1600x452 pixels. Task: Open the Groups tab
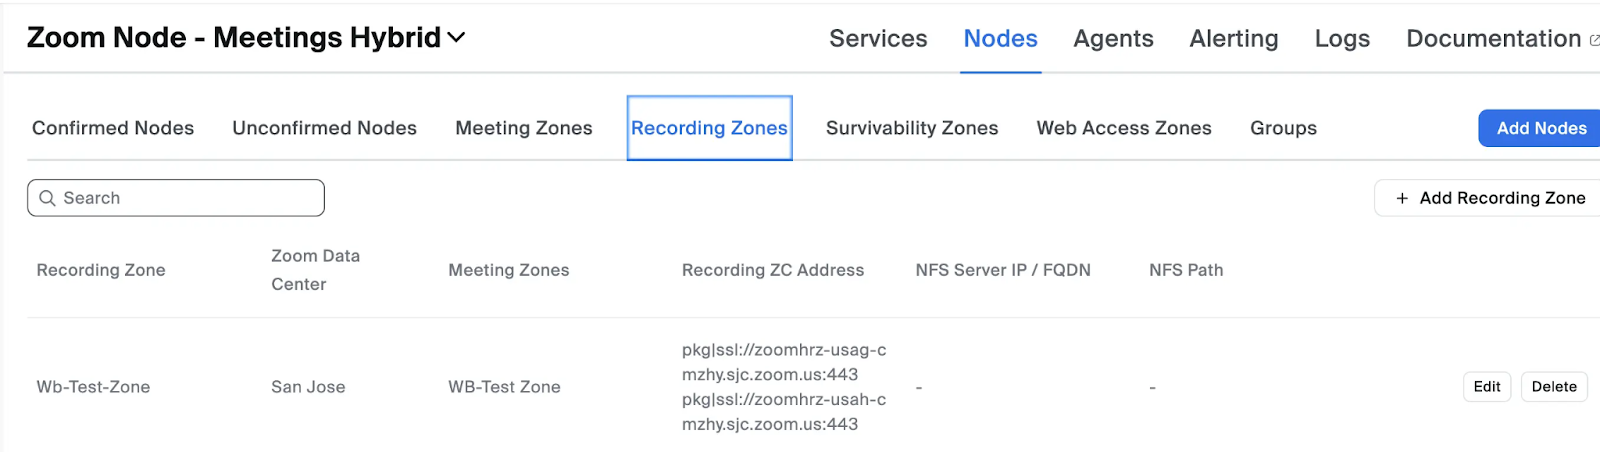pos(1283,128)
